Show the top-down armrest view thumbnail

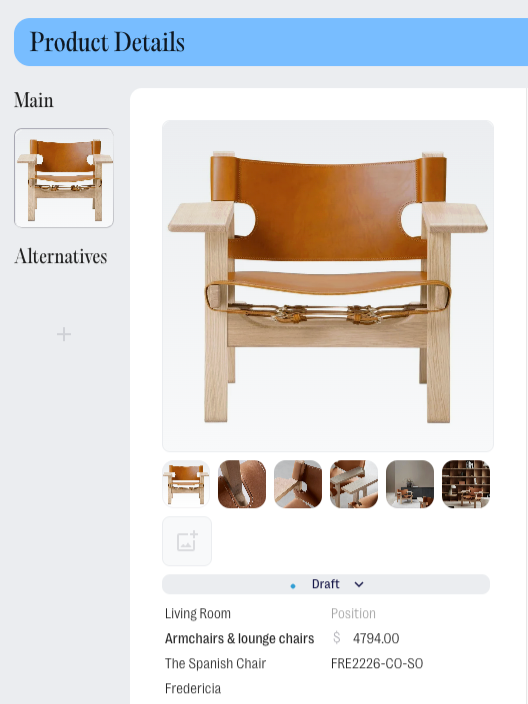coord(354,484)
